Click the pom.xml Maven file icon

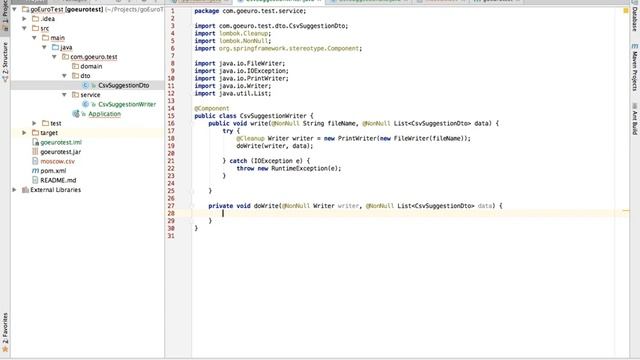click(x=36, y=171)
